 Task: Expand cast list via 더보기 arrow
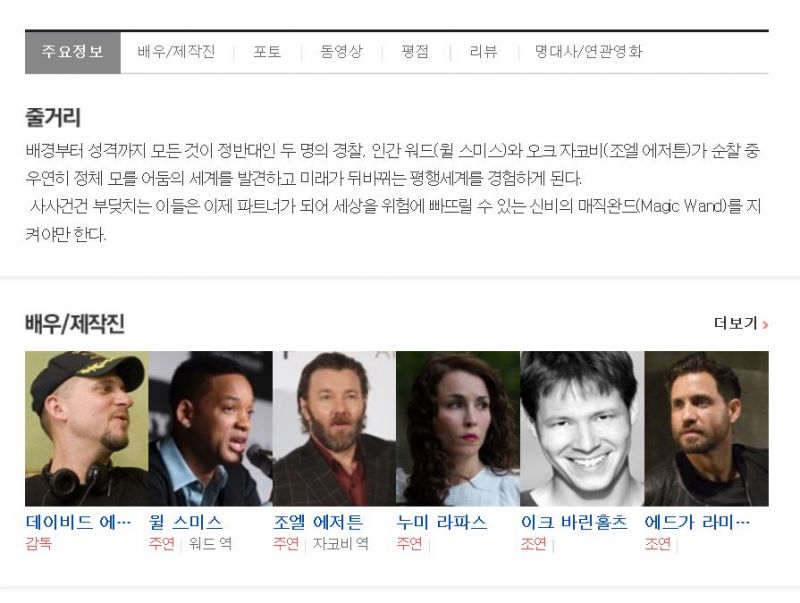click(741, 323)
